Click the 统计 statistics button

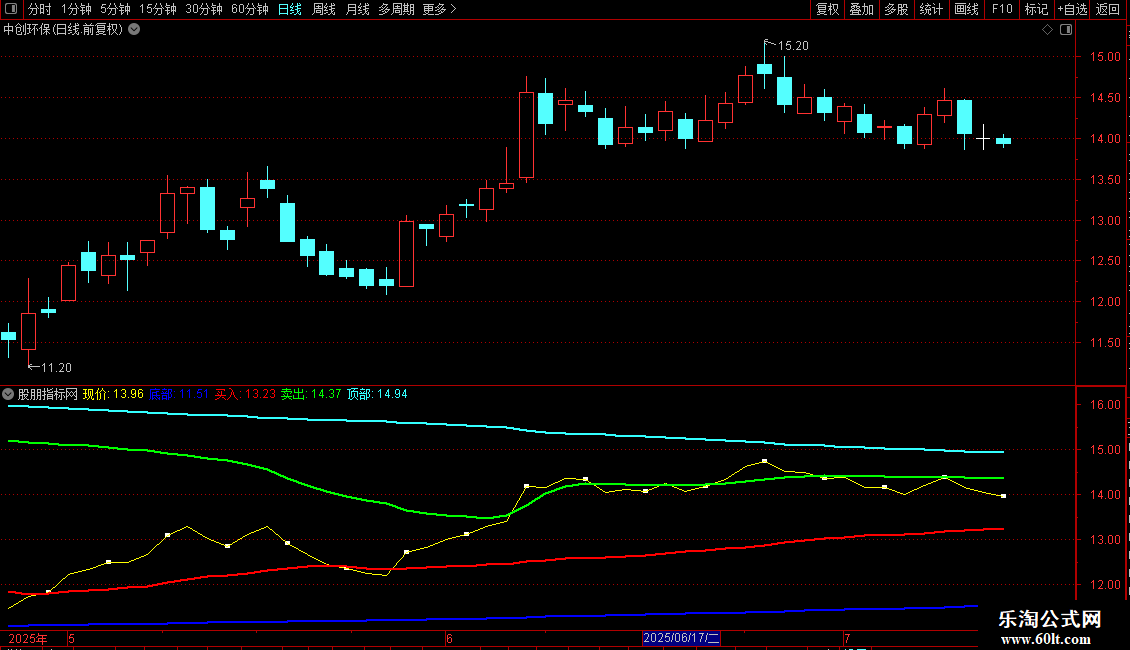(x=931, y=9)
